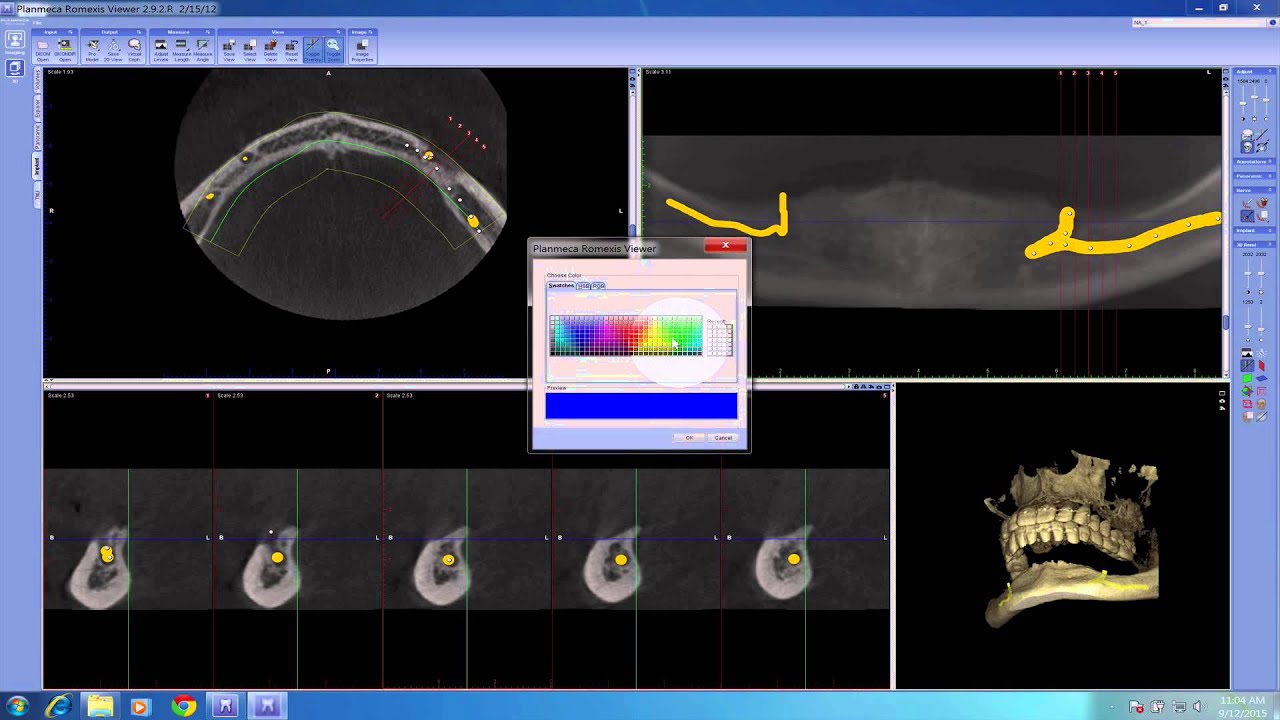Open Internet Explorer from the taskbar
Image resolution: width=1280 pixels, height=720 pixels.
(59, 706)
